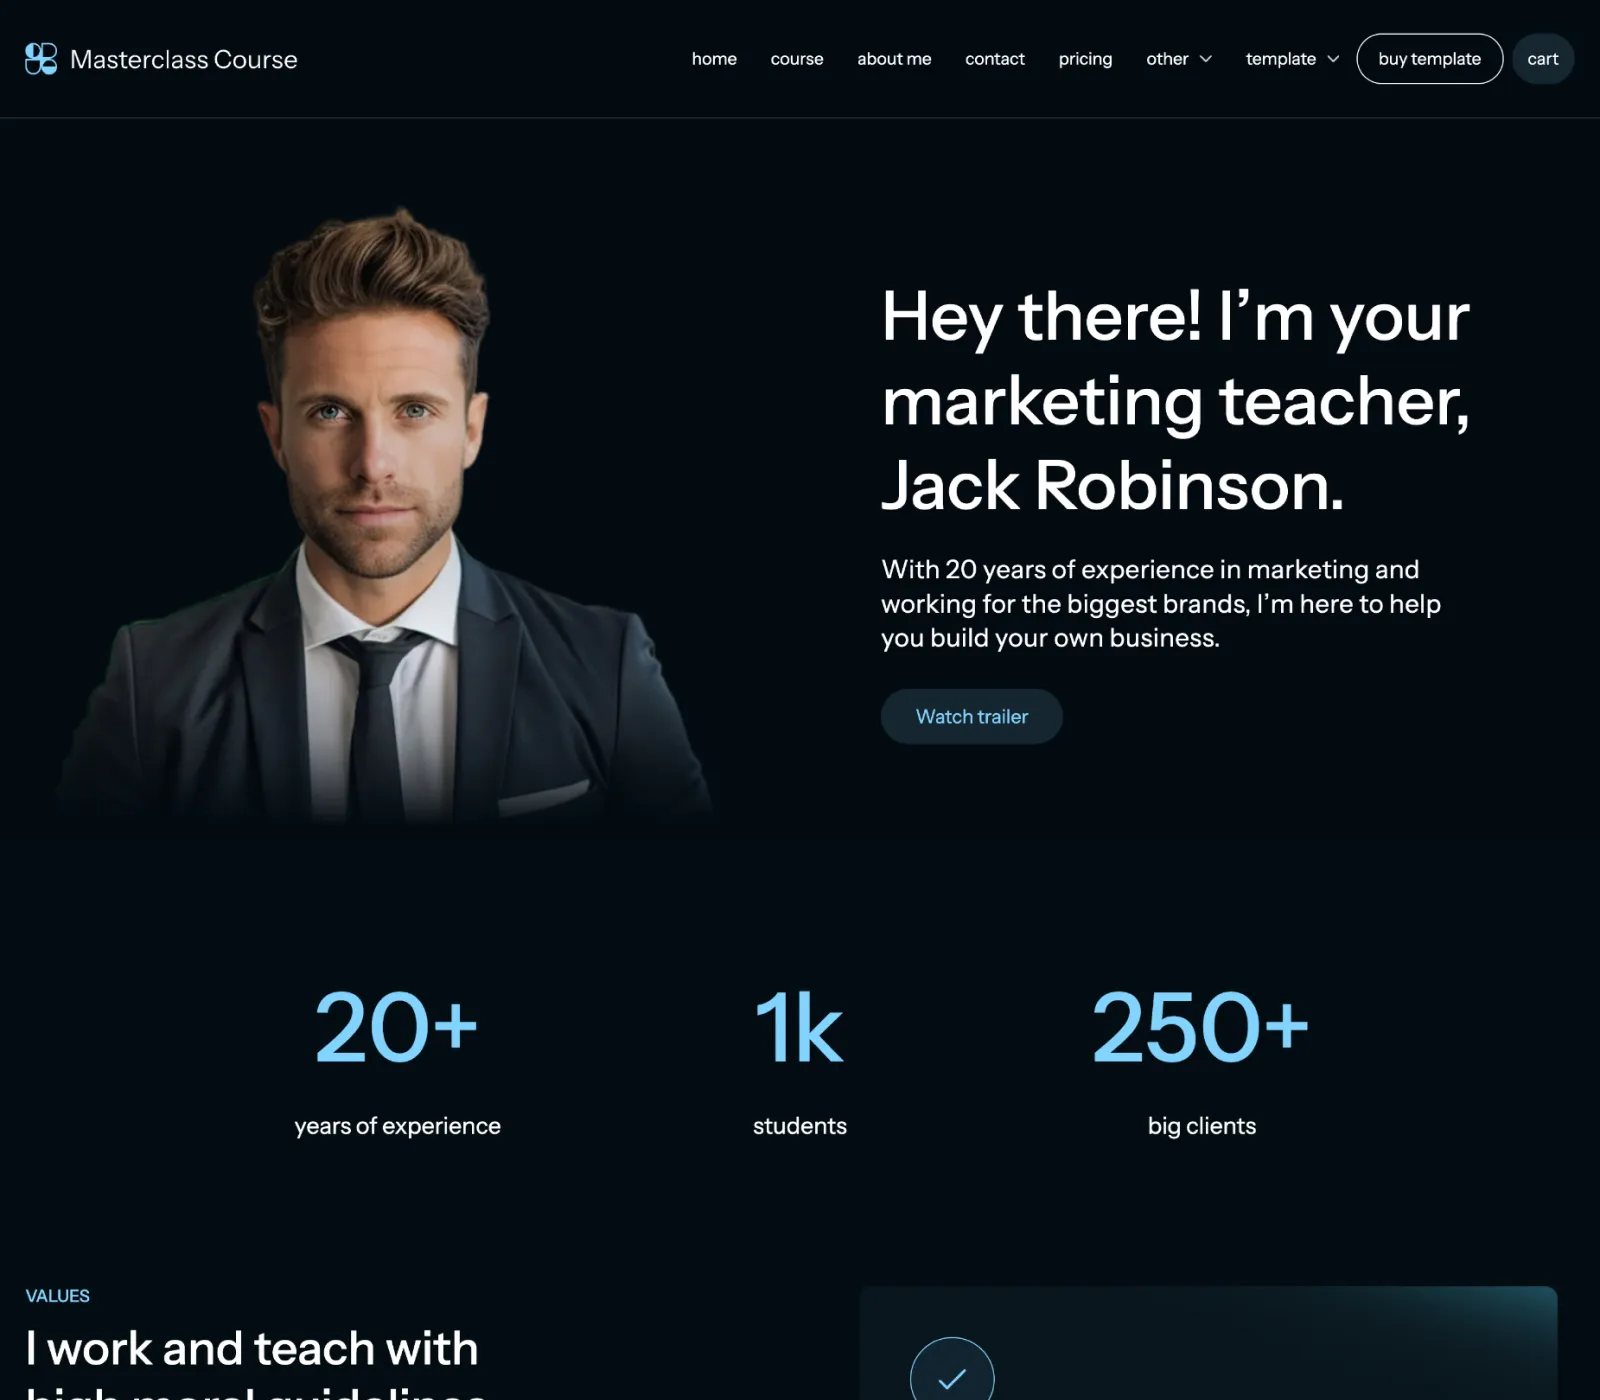The image size is (1600, 1400).
Task: Click the Masterclass Course site title
Action: tap(184, 59)
